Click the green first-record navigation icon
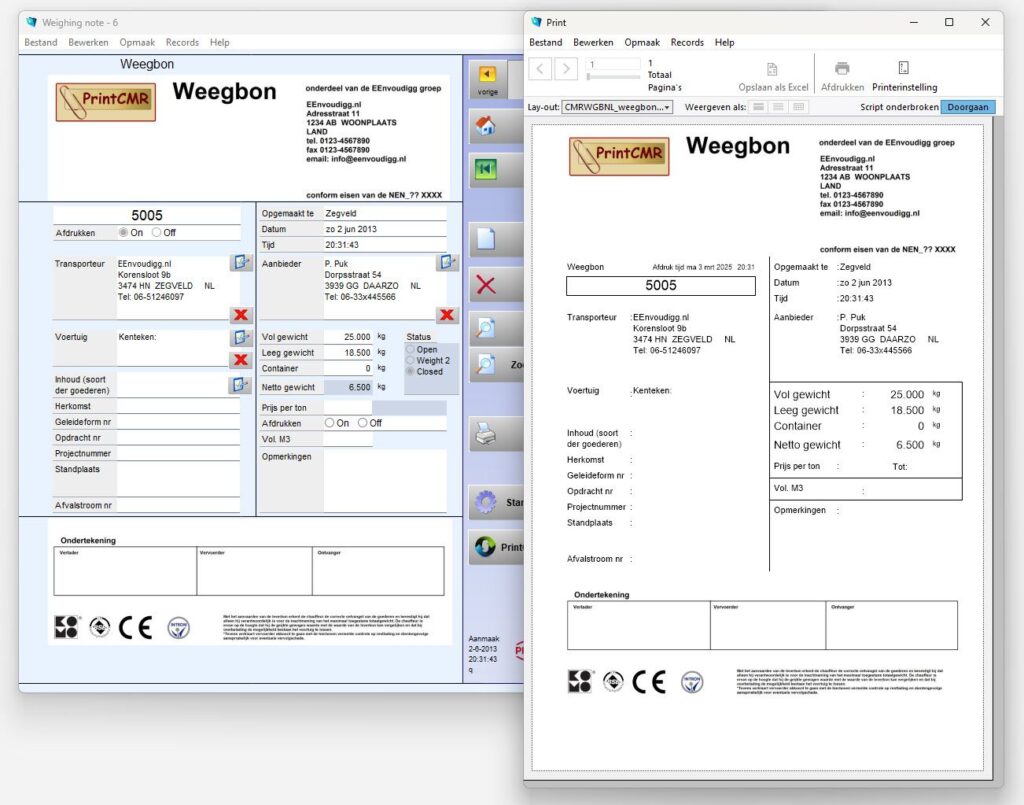 (487, 169)
